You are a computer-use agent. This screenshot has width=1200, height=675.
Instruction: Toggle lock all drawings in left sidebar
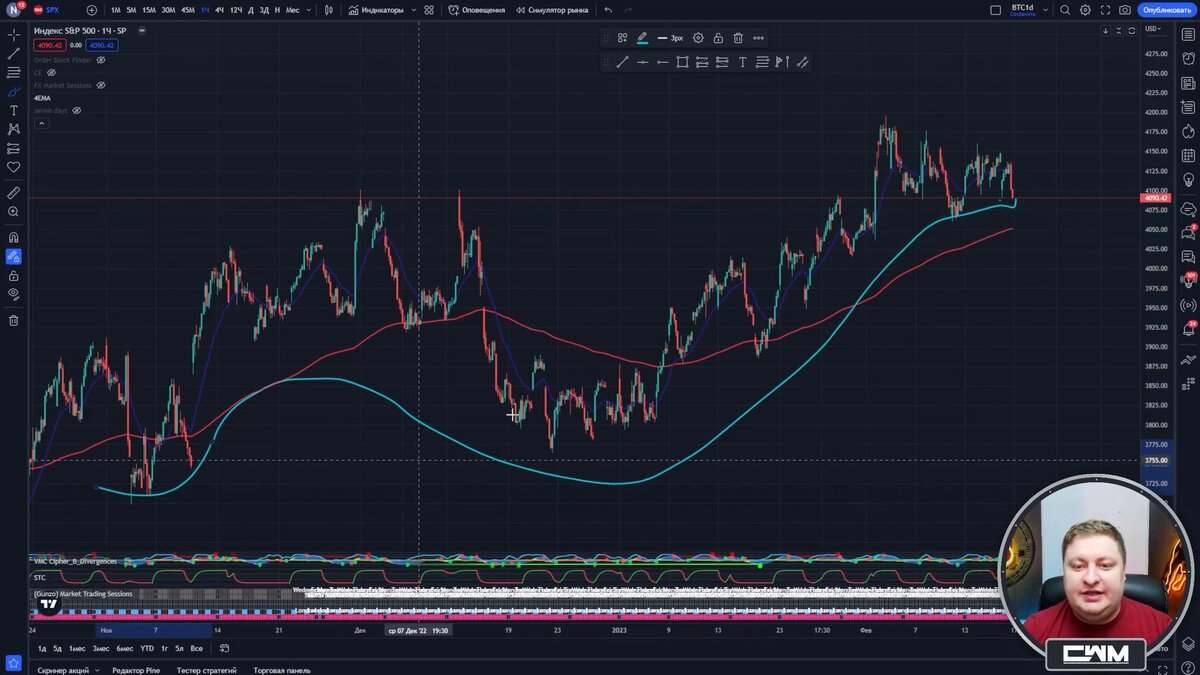click(x=14, y=275)
